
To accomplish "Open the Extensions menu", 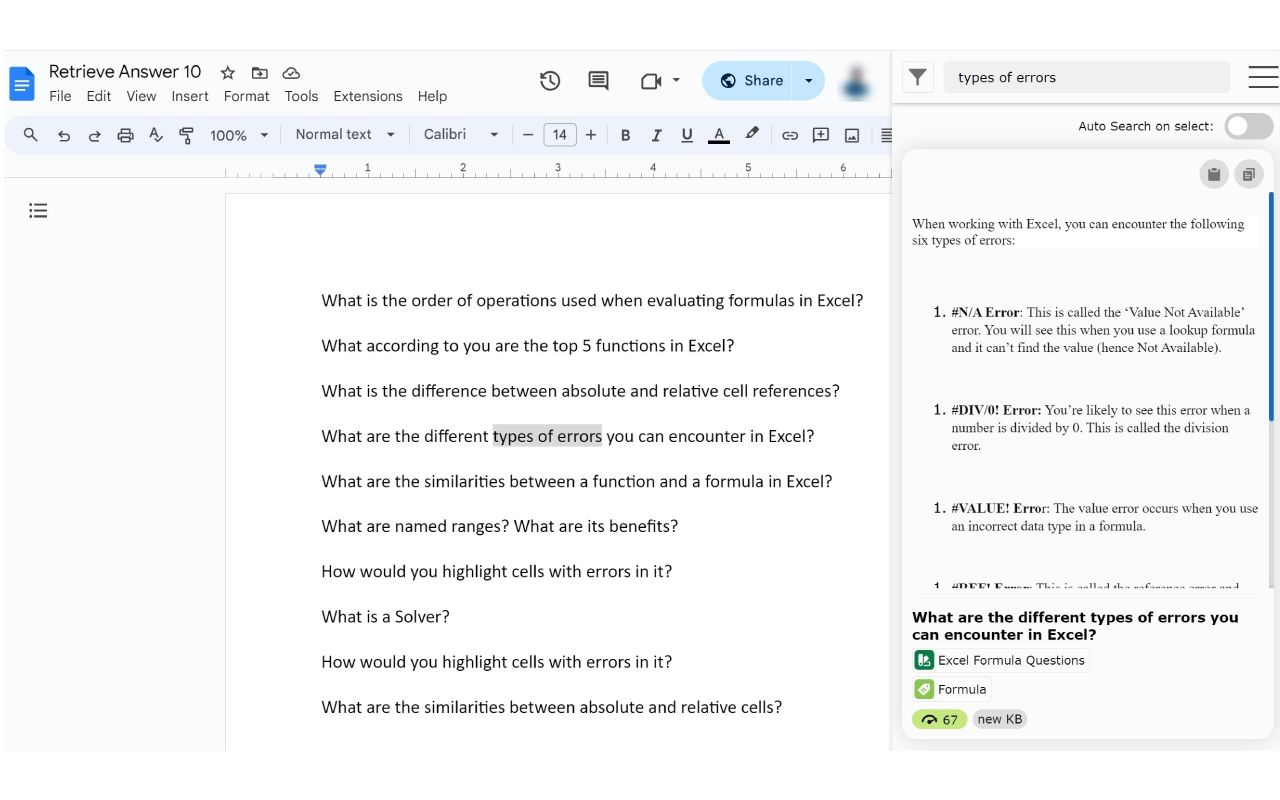I will click(367, 96).
